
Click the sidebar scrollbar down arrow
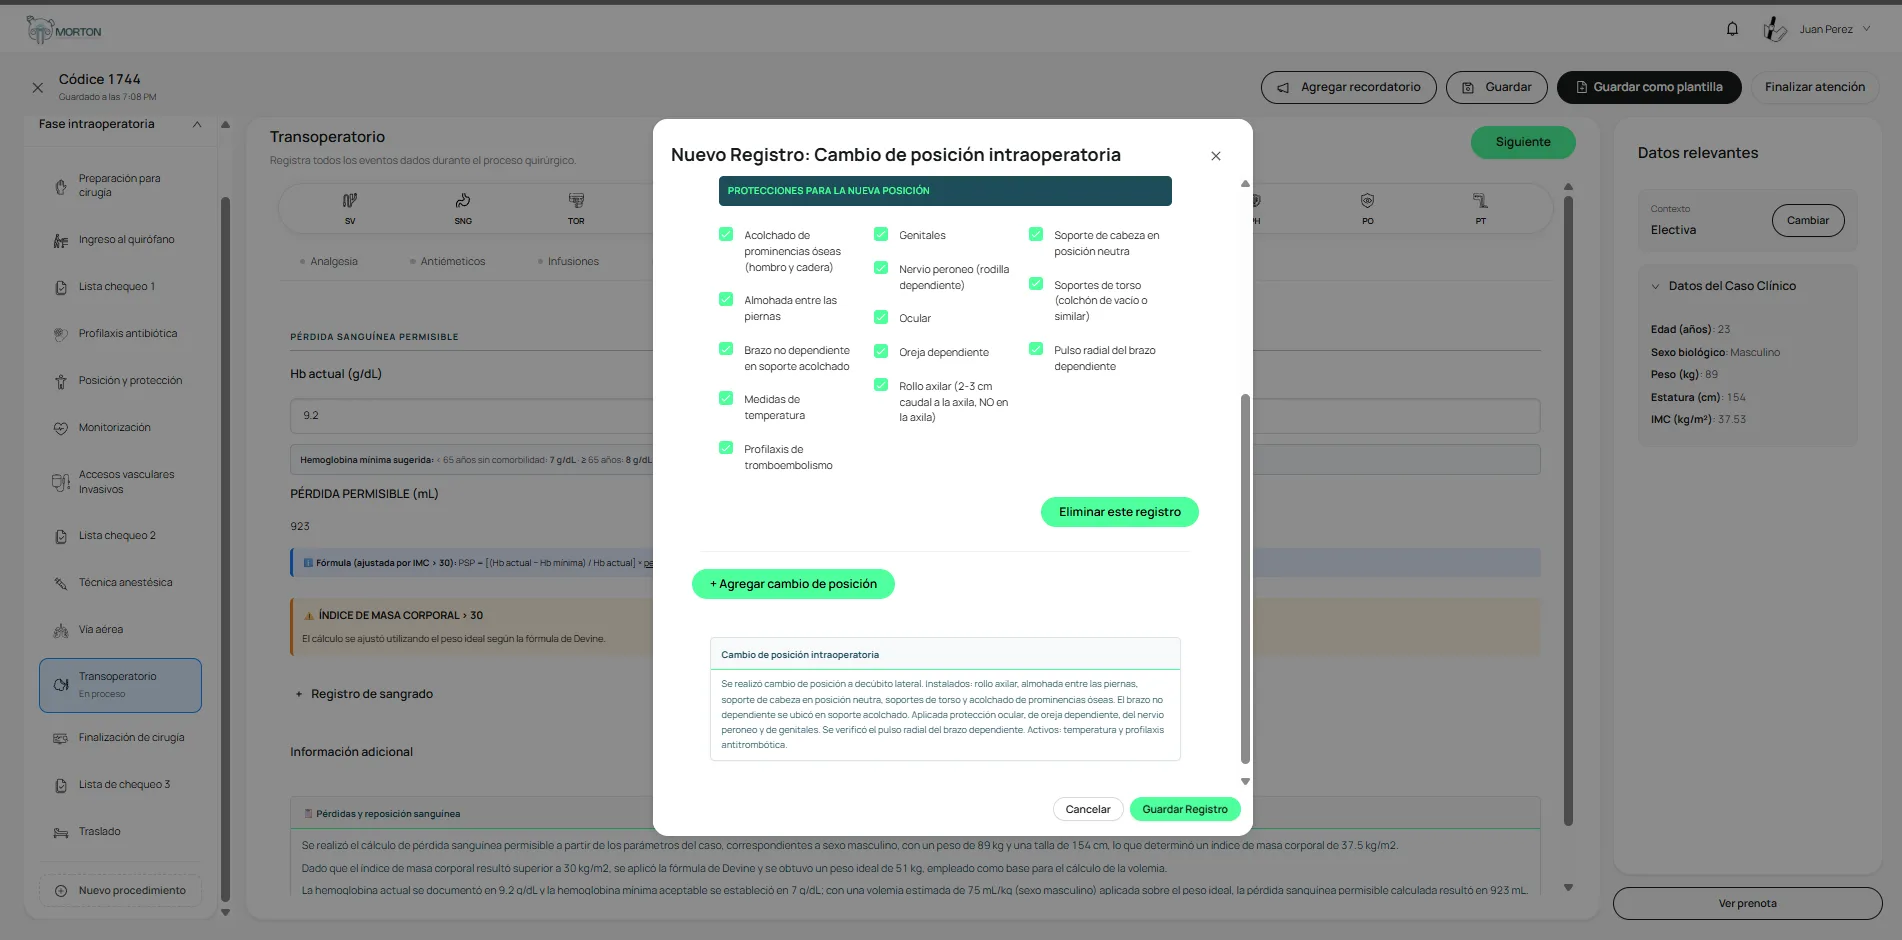[x=225, y=912]
